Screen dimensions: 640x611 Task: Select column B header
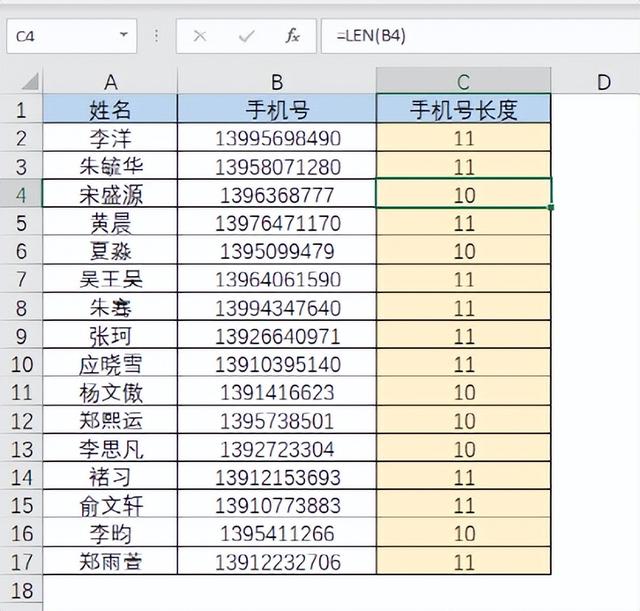pyautogui.click(x=277, y=82)
